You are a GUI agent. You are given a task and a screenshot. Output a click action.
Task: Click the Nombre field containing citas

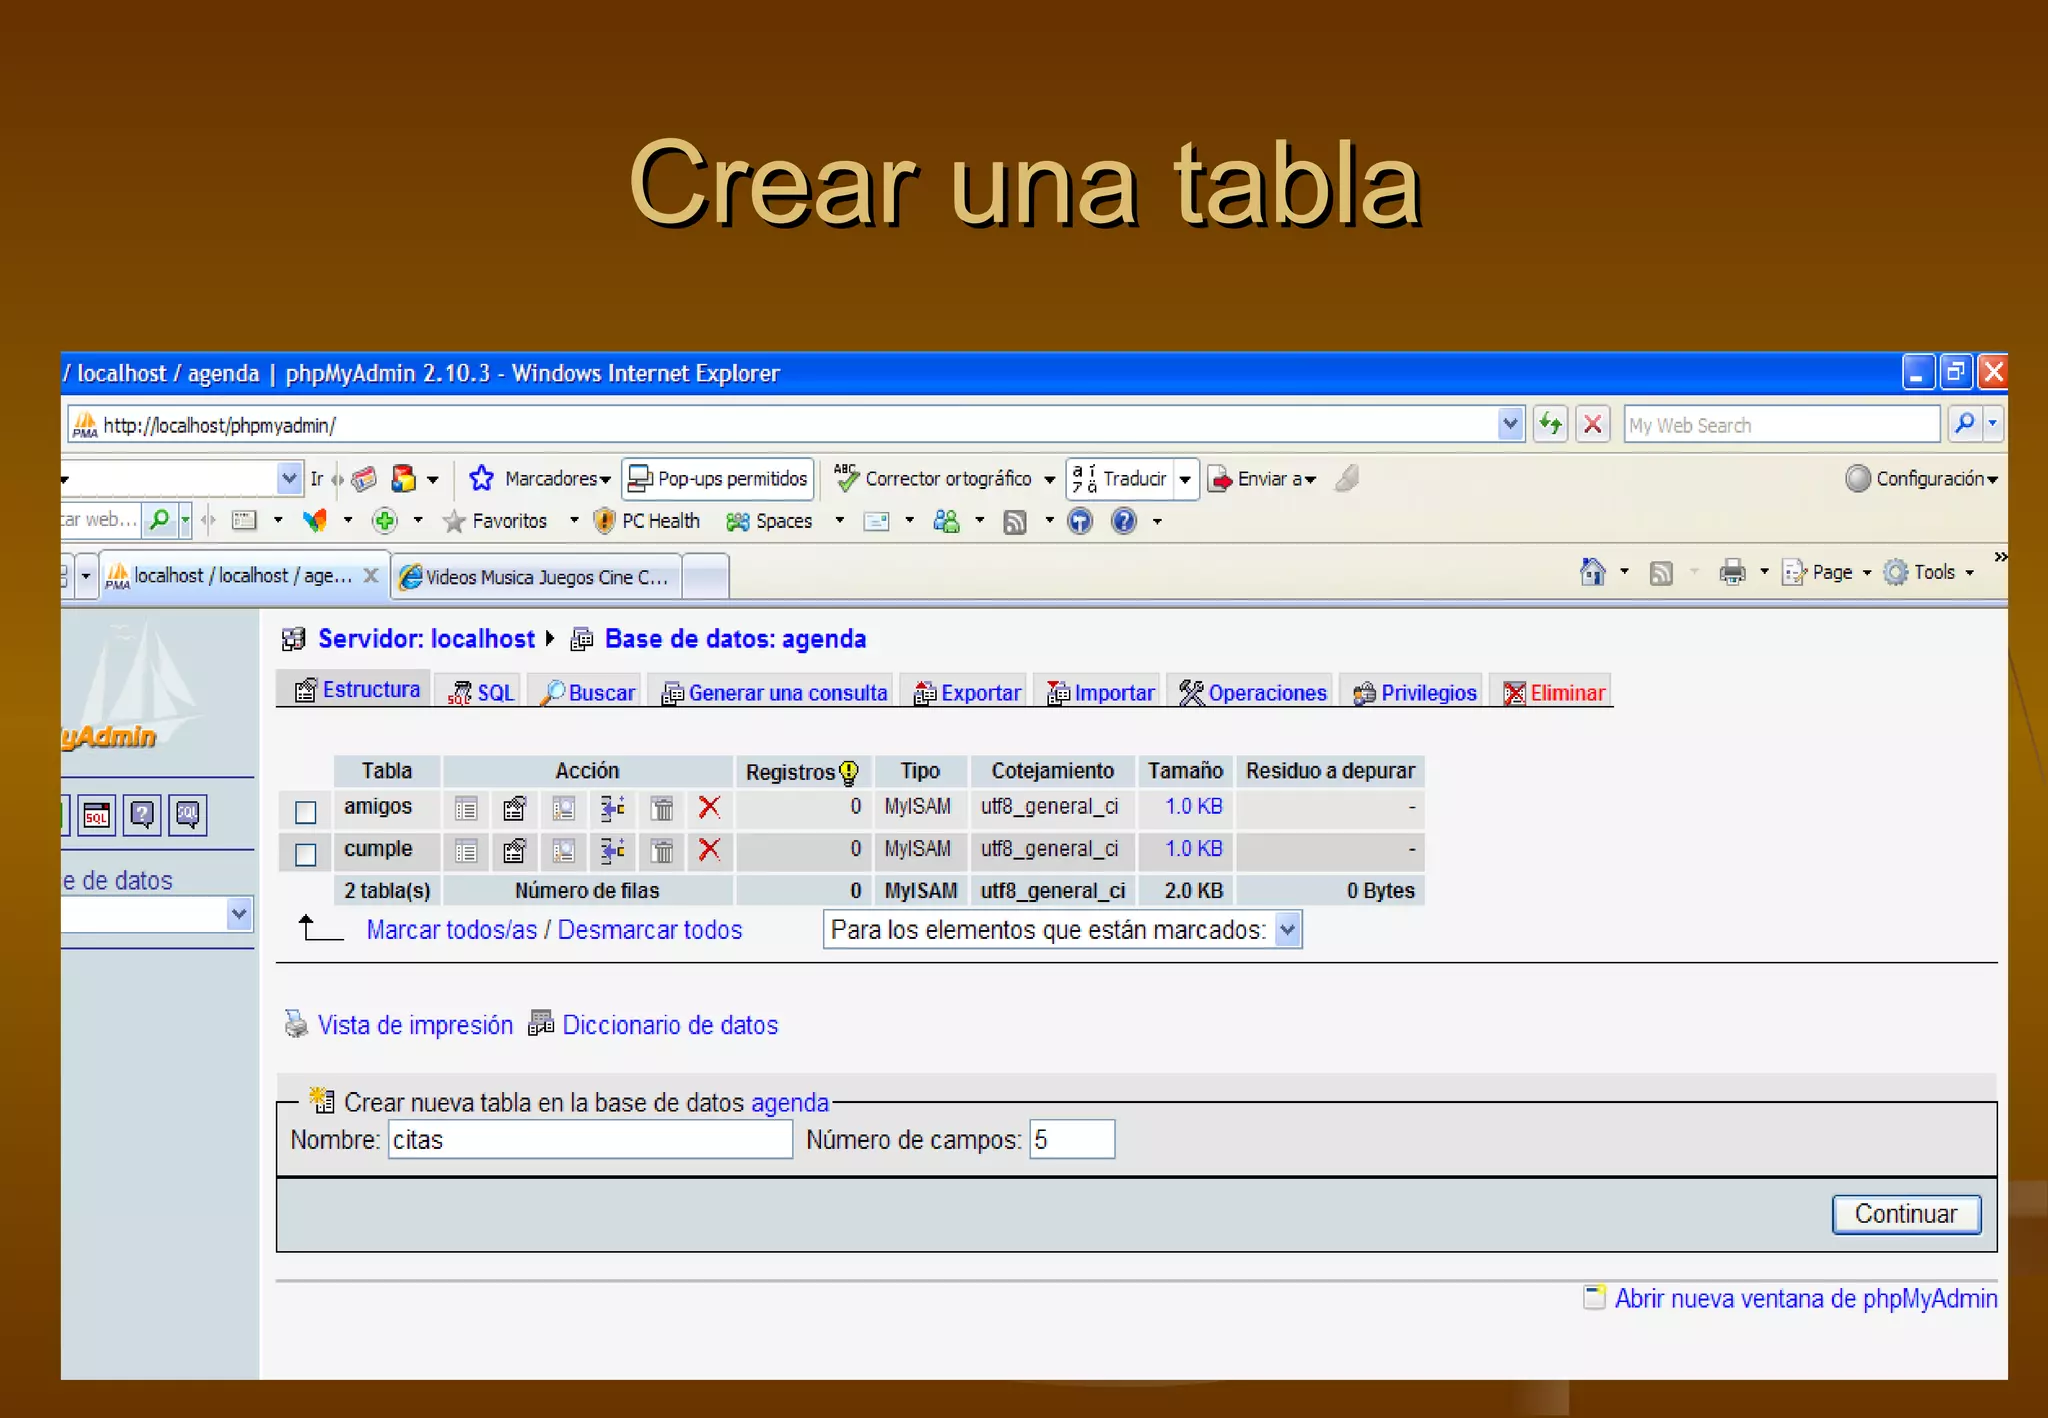590,1139
